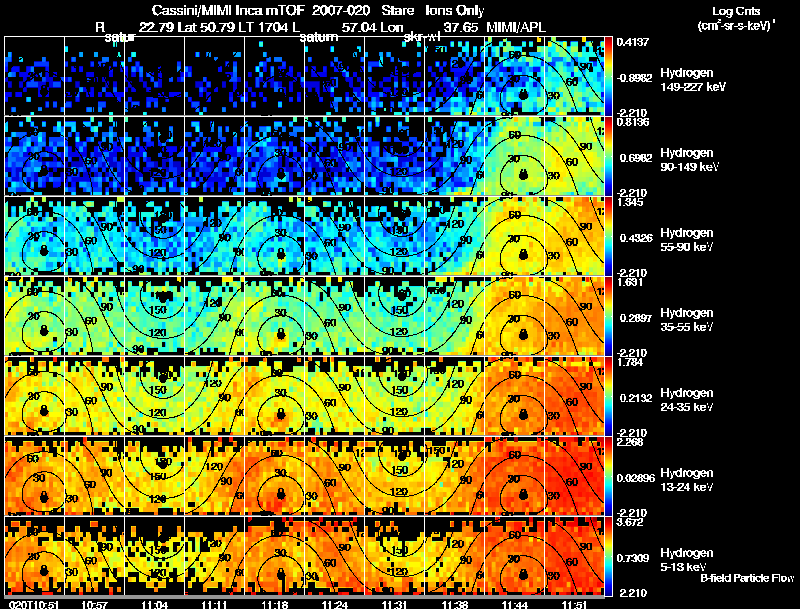Click the color bar beside the 35-55 keV row
This screenshot has height=609, width=800.
pos(608,316)
